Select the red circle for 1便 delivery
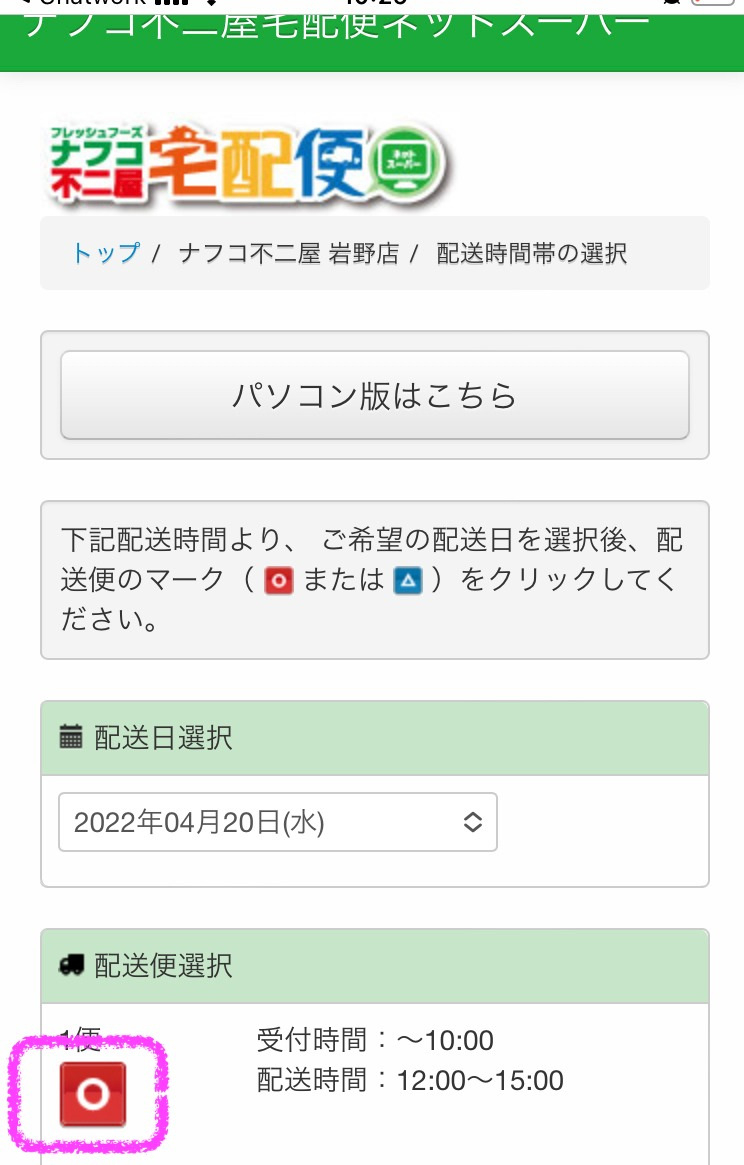The width and height of the screenshot is (744, 1165). click(92, 1095)
